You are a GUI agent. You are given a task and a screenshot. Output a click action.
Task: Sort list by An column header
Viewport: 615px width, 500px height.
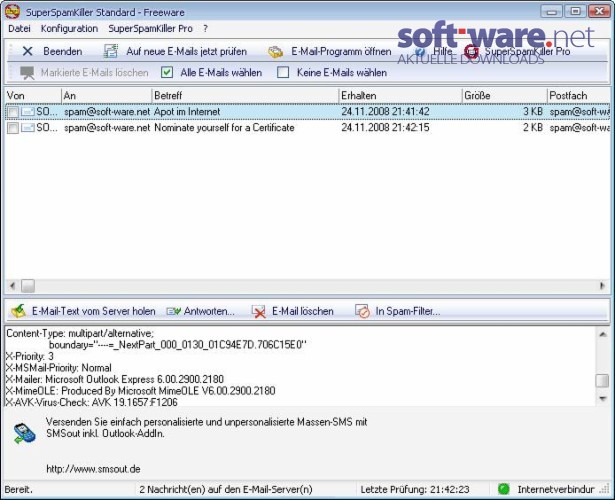(107, 95)
